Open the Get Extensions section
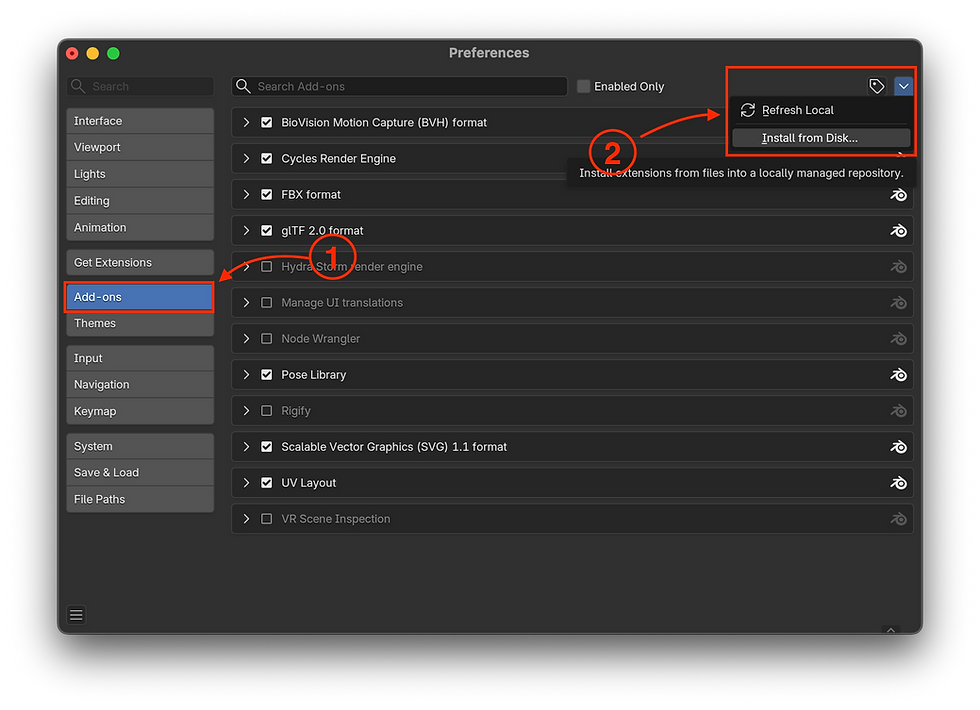The width and height of the screenshot is (980, 710). tap(140, 263)
